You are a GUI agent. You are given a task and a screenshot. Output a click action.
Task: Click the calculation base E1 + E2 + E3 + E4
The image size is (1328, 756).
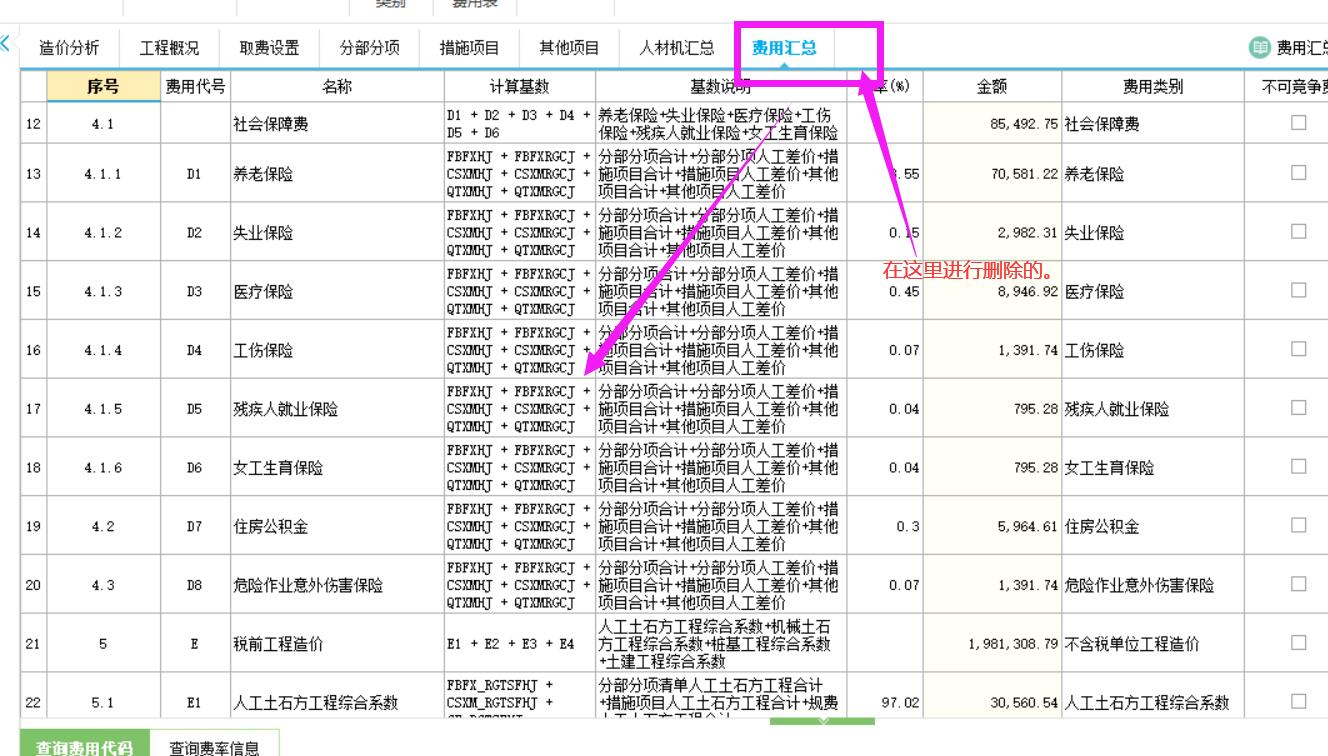pyautogui.click(x=519, y=644)
